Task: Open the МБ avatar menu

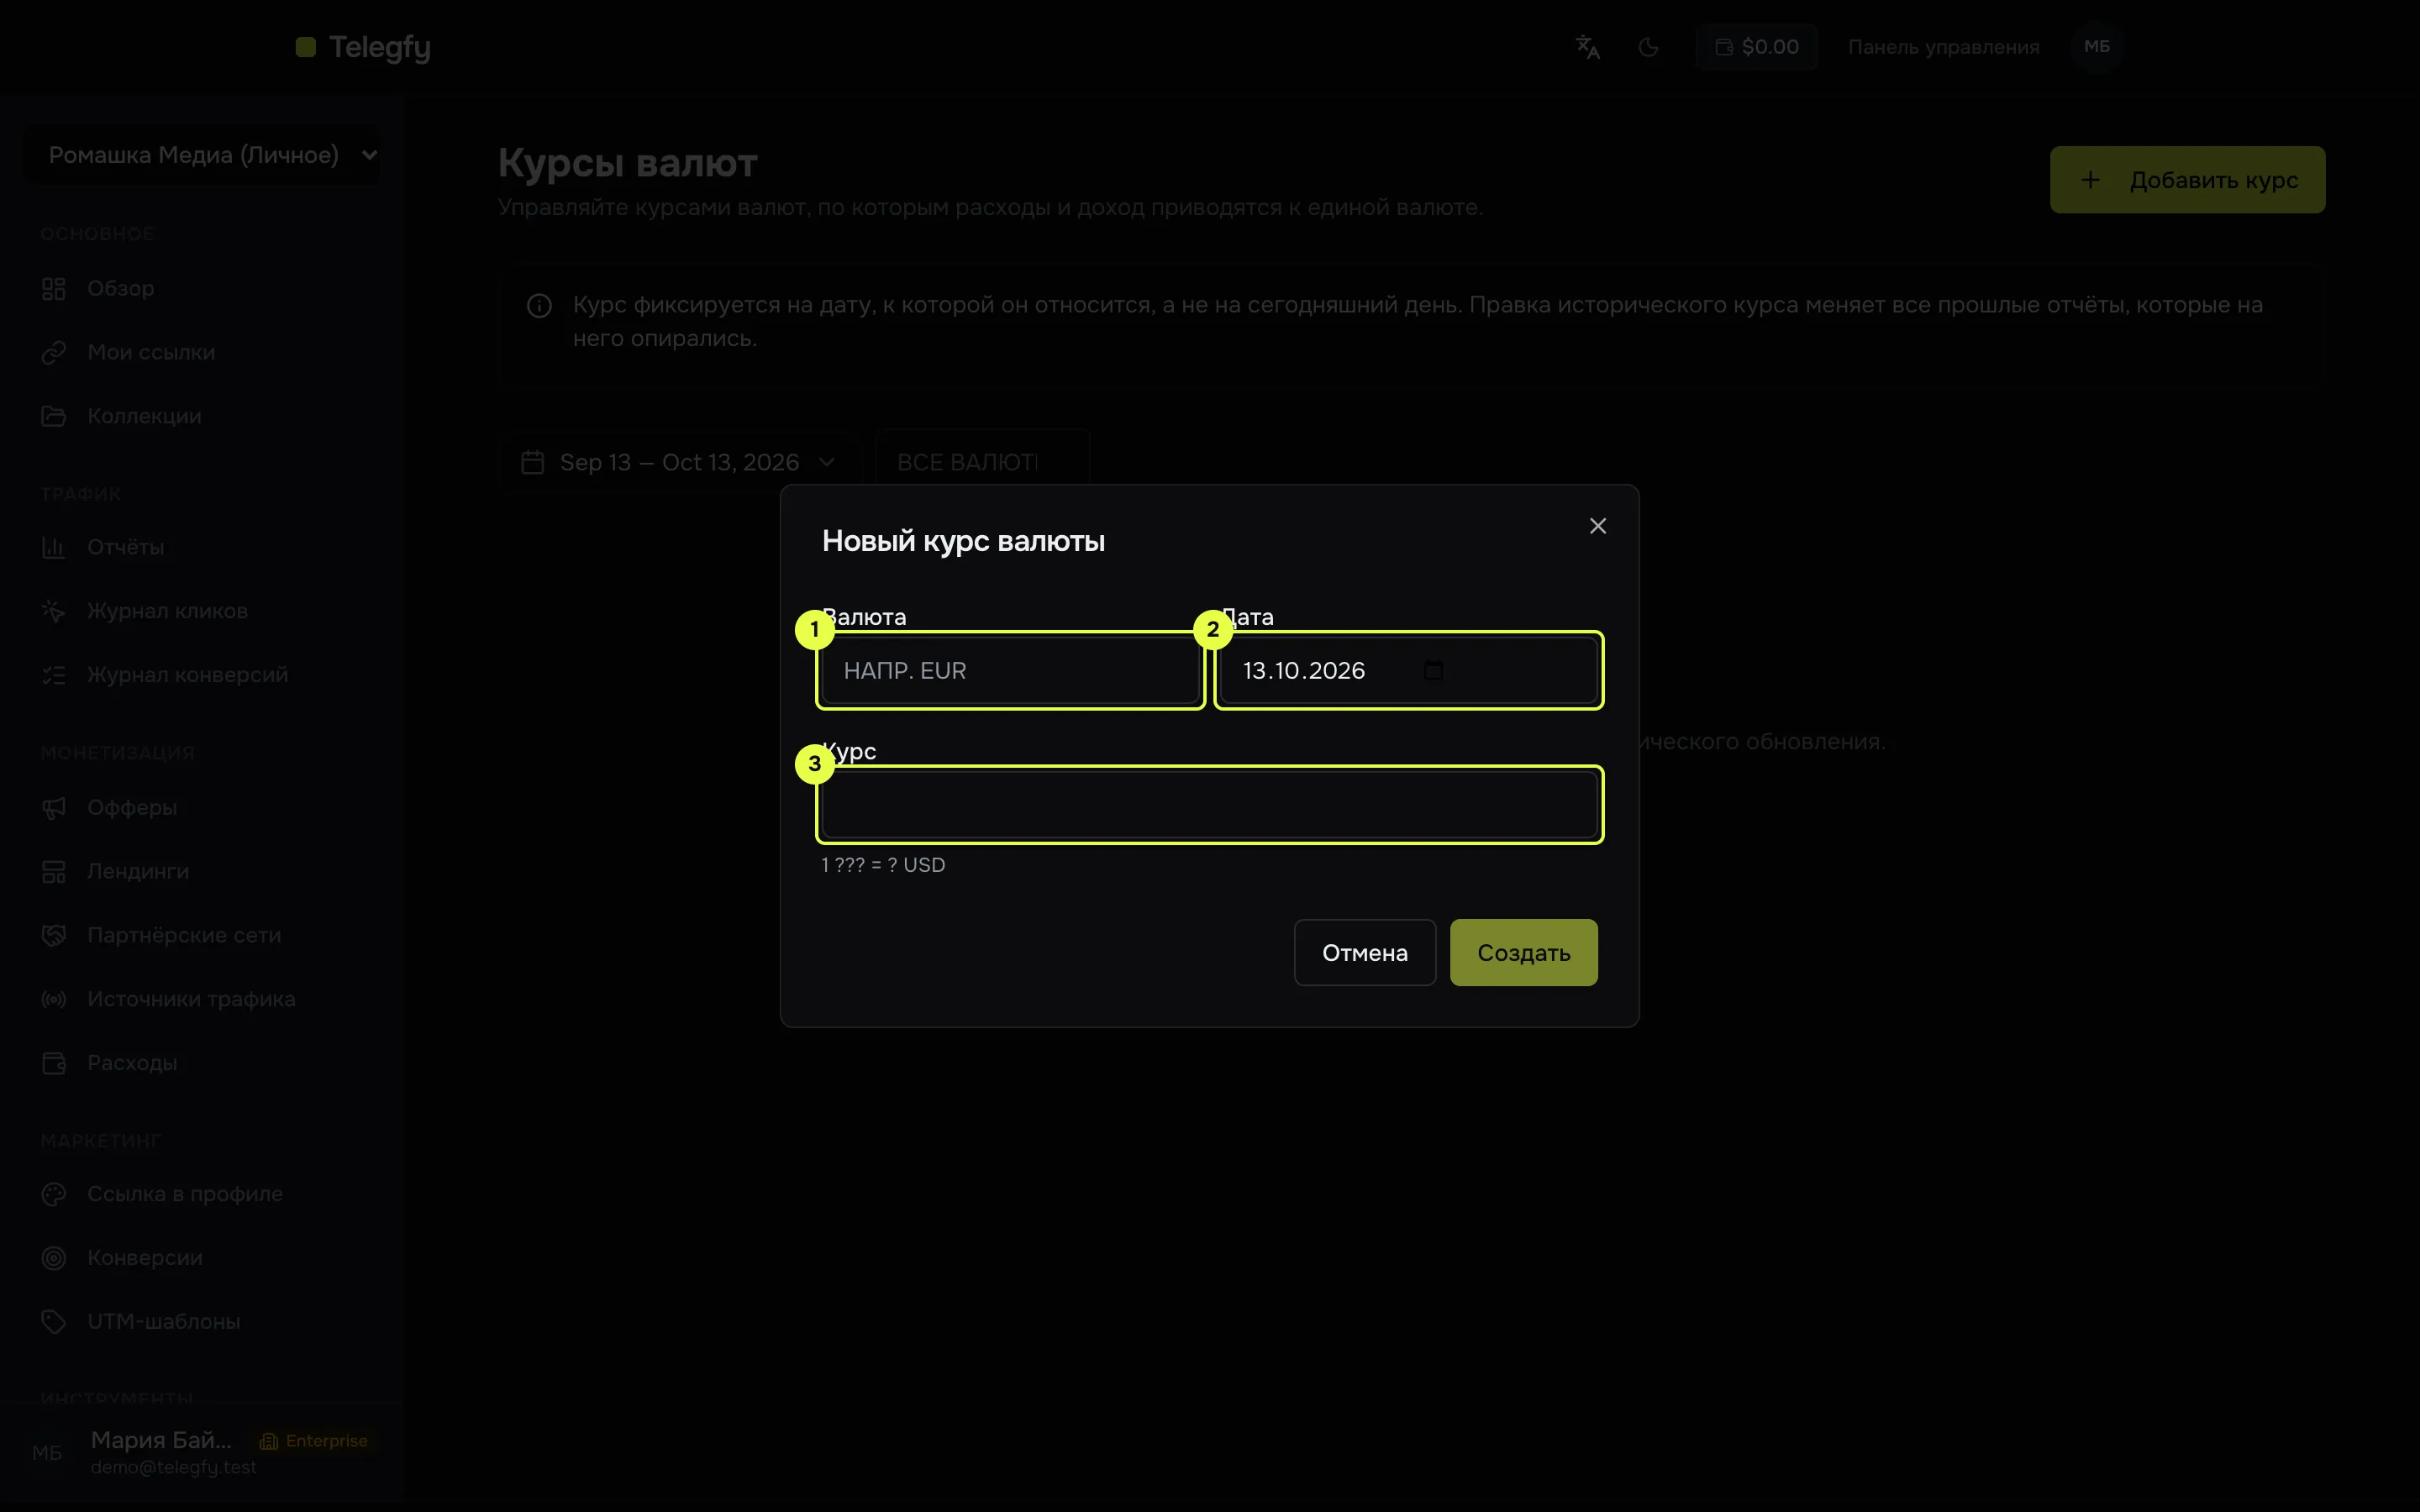Action: [x=2097, y=47]
